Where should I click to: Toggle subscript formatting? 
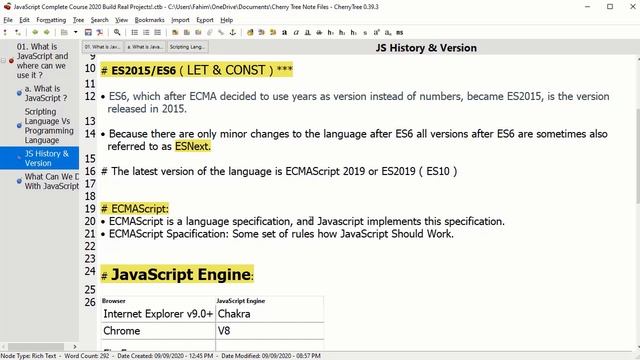click(388, 32)
